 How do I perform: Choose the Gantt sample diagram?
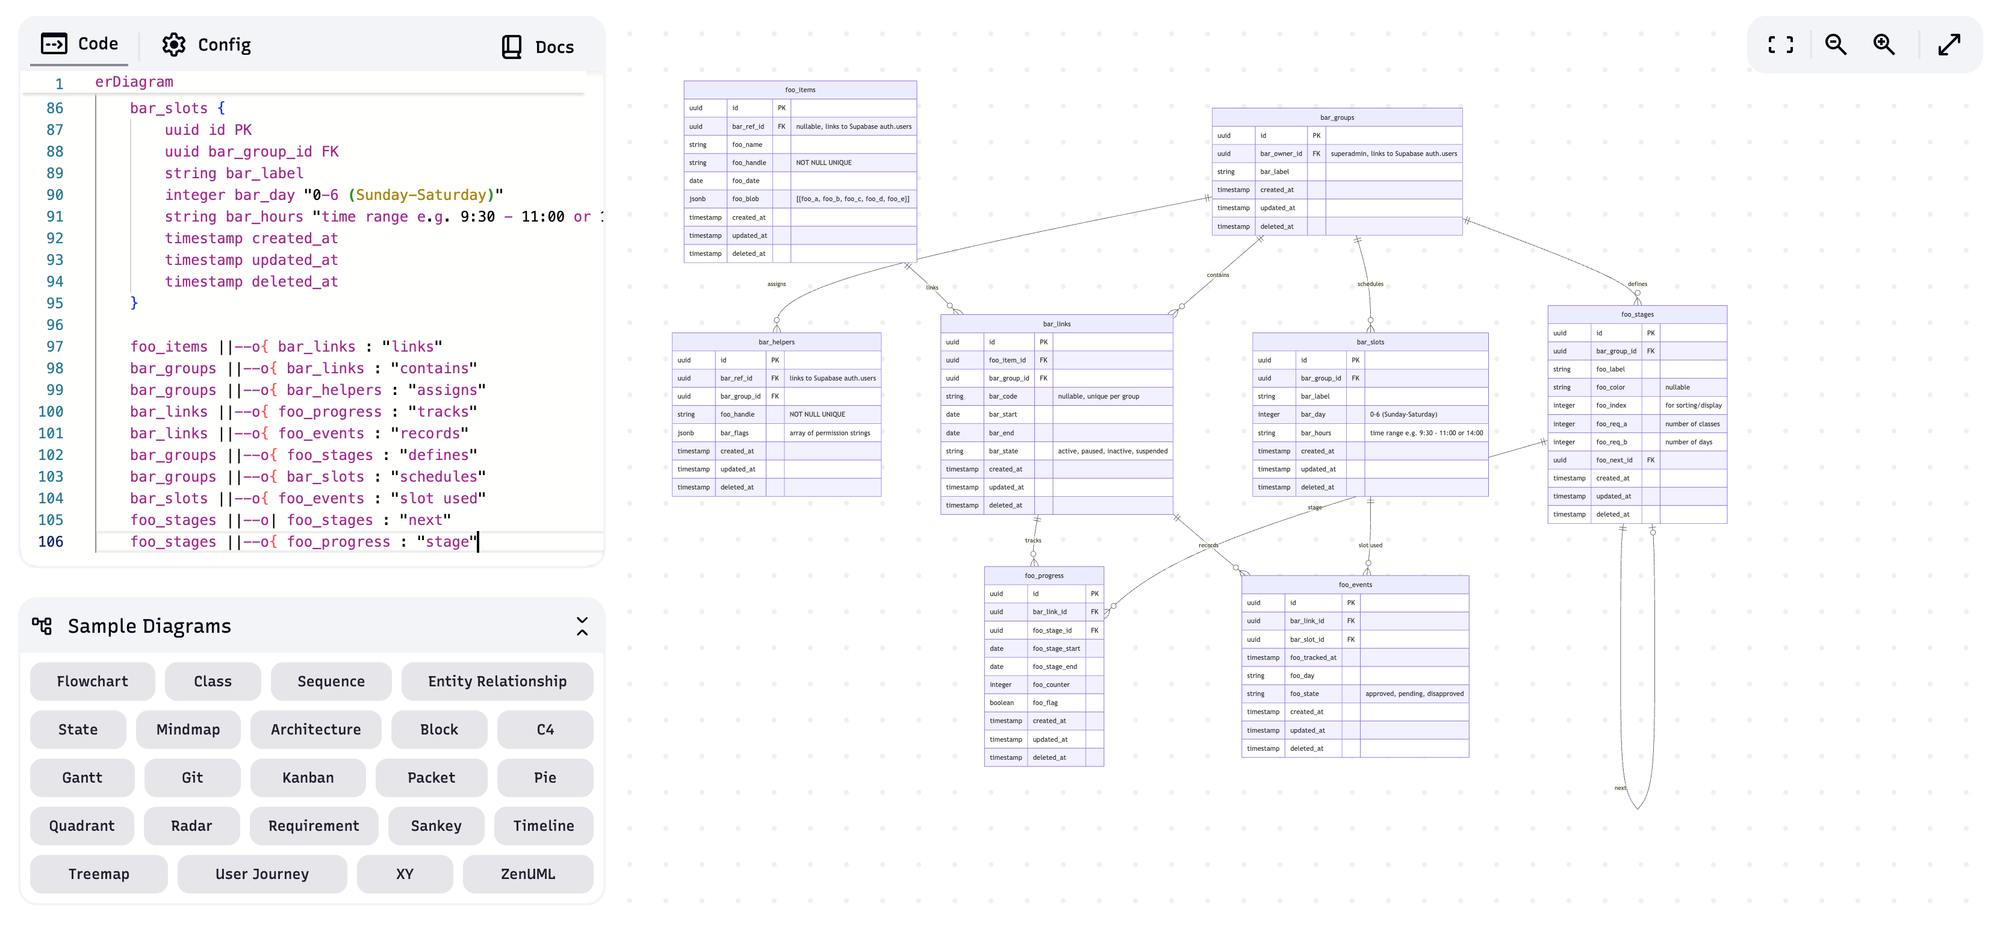[x=82, y=778]
